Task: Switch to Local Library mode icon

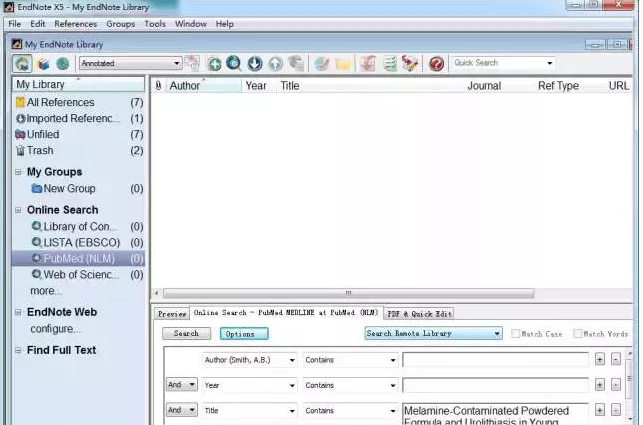Action: 43,64
